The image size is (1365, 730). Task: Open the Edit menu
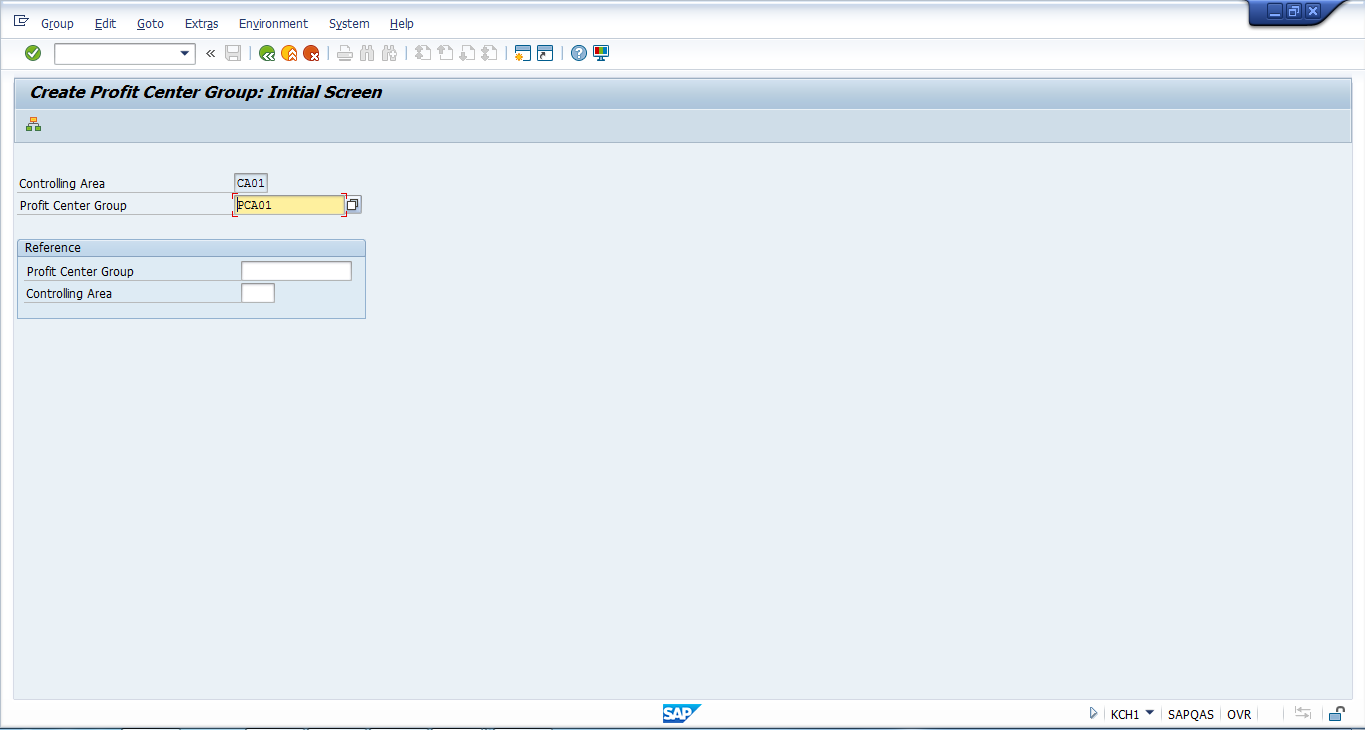[x=105, y=23]
